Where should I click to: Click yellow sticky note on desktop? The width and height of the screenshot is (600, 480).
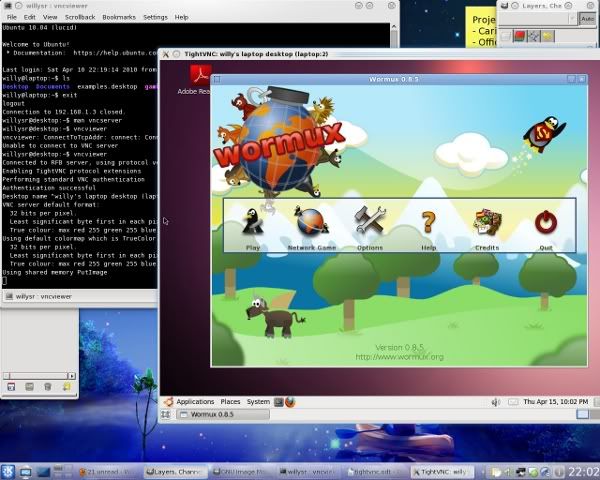(481, 28)
